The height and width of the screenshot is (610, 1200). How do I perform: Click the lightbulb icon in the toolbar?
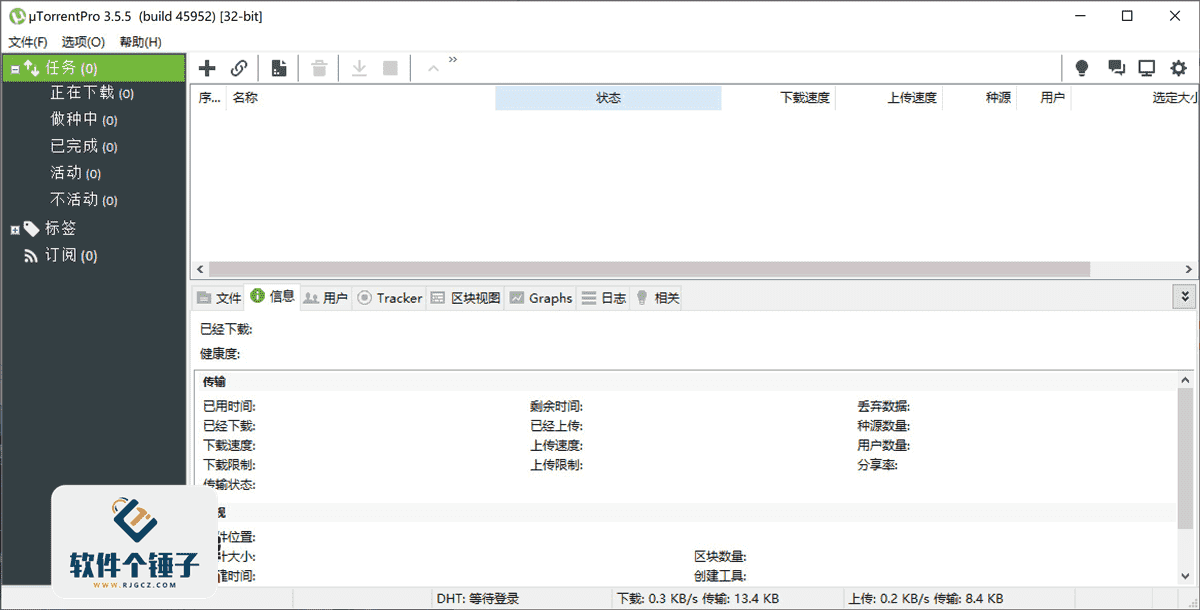(1081, 68)
